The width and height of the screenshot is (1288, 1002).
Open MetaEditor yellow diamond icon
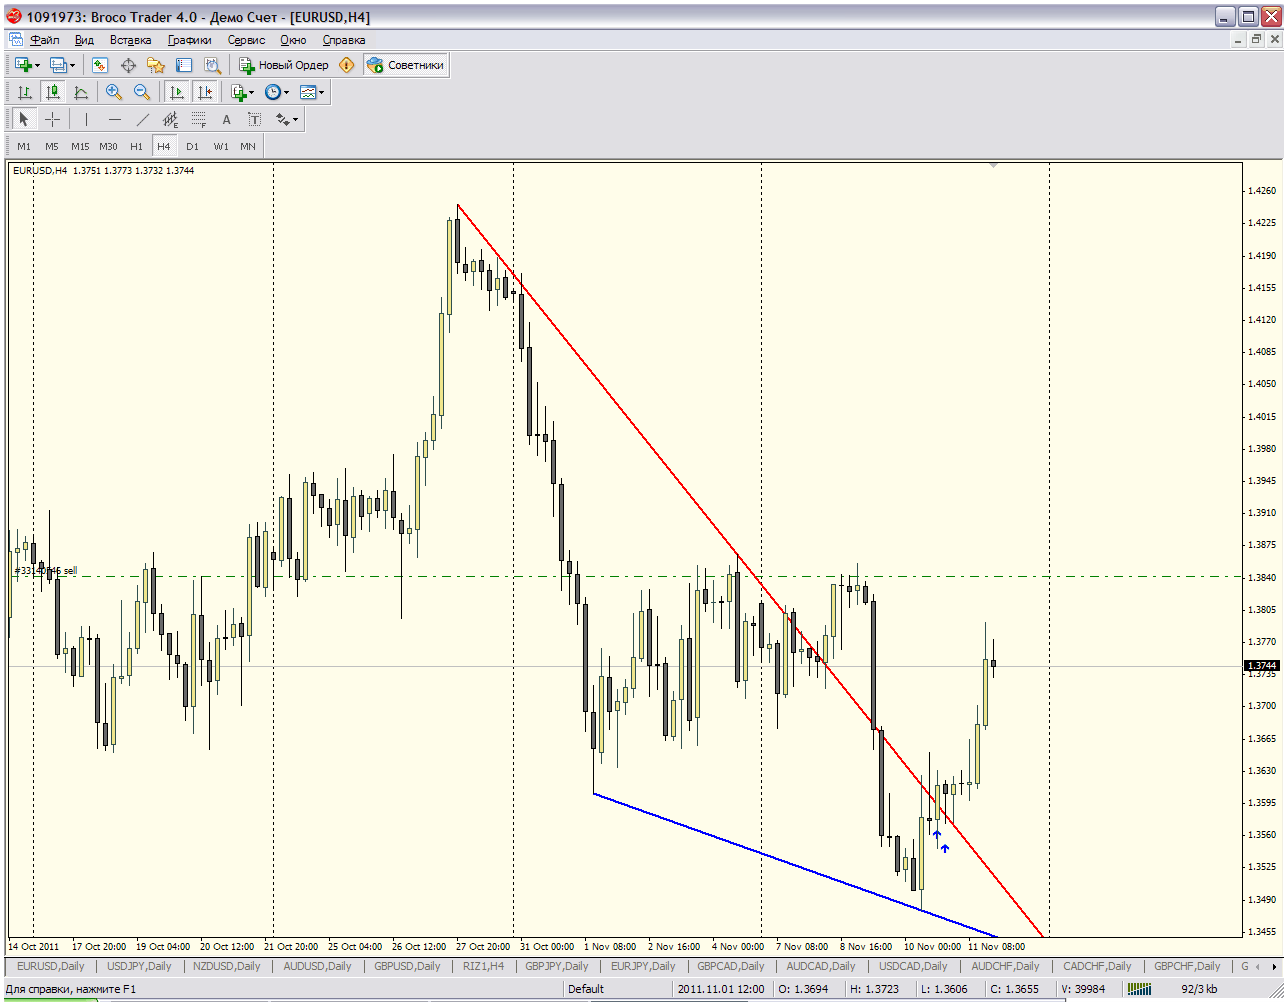(347, 65)
